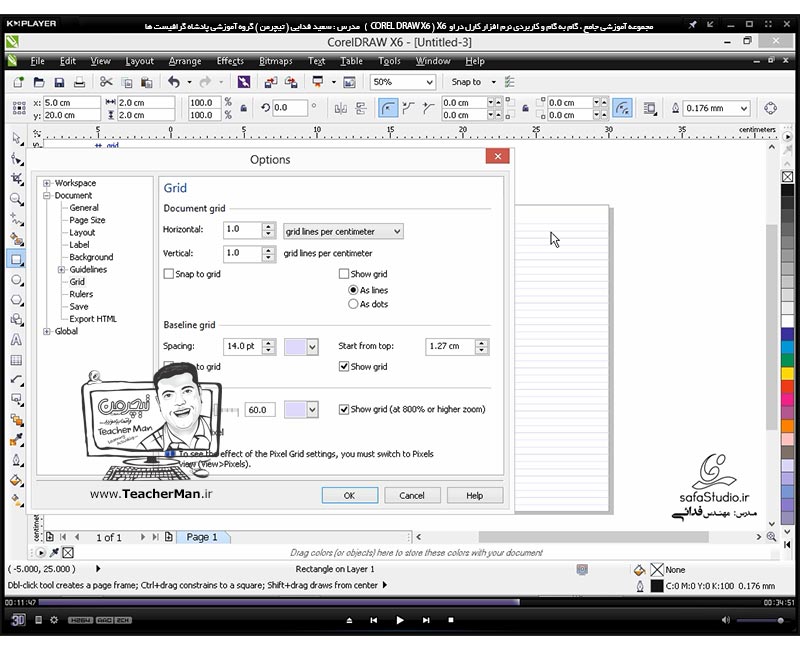Click Cancel in the Options dialog
Viewport: 800px width, 650px height.
point(412,495)
